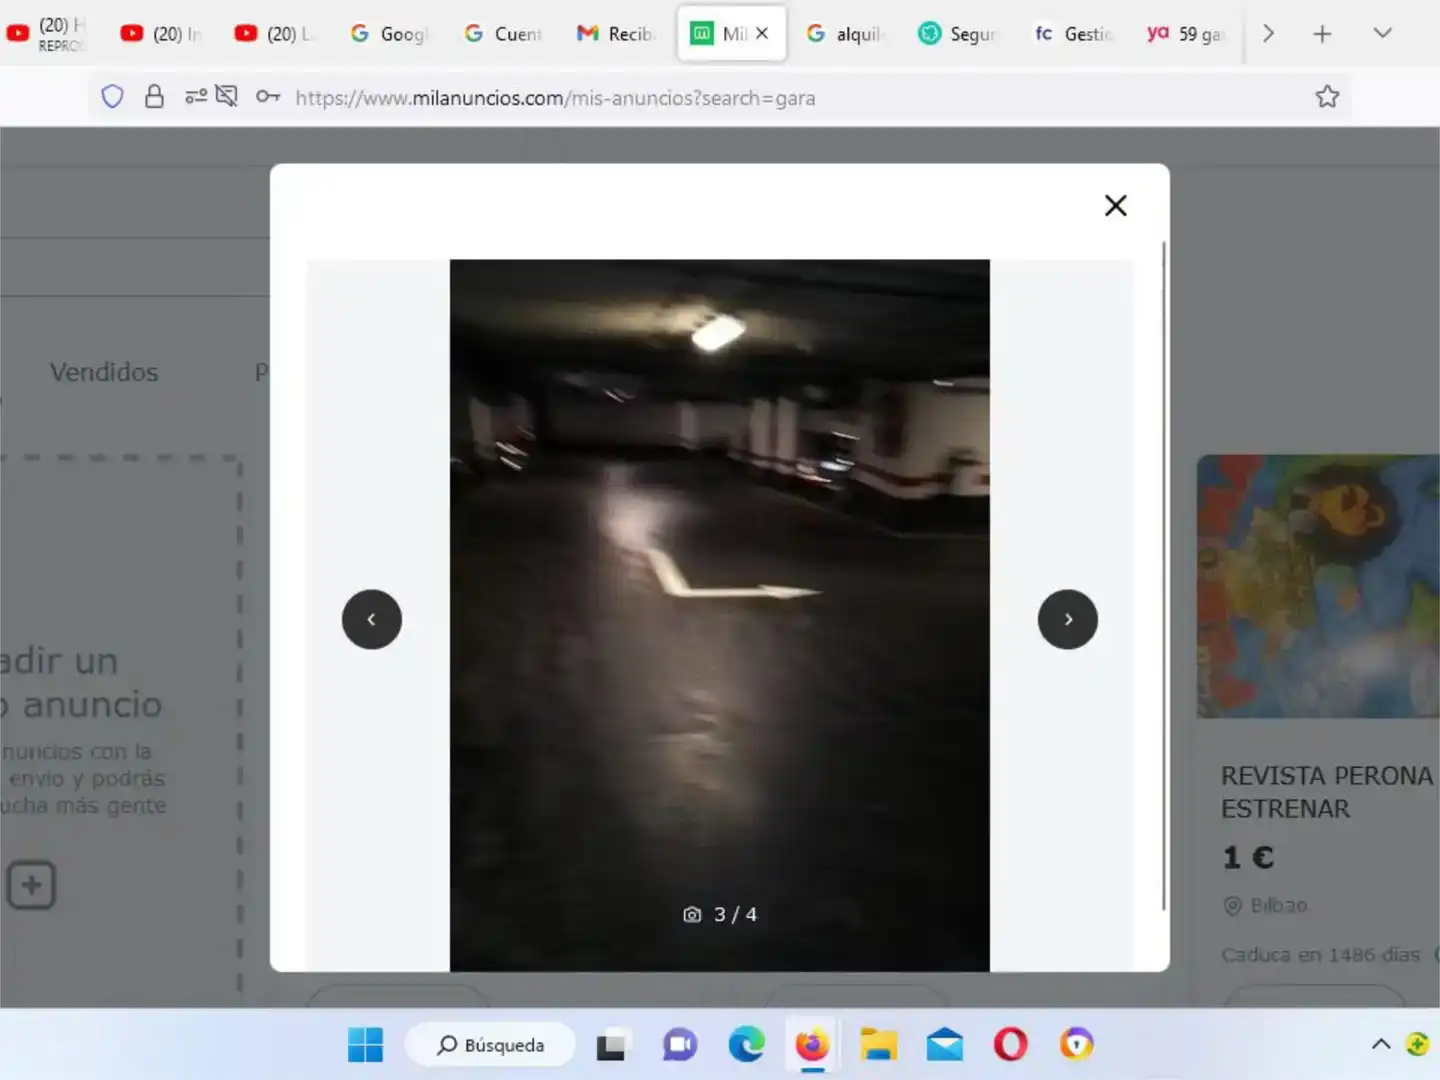Close the active Milanuncios tab
This screenshot has width=1440, height=1080.
(762, 33)
